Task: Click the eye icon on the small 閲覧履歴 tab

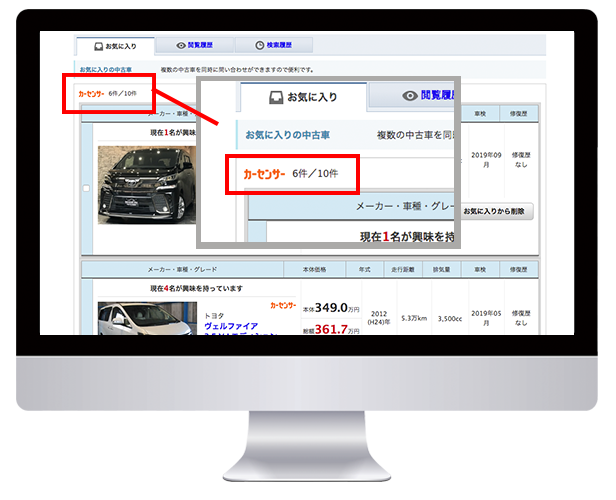Action: [x=180, y=45]
